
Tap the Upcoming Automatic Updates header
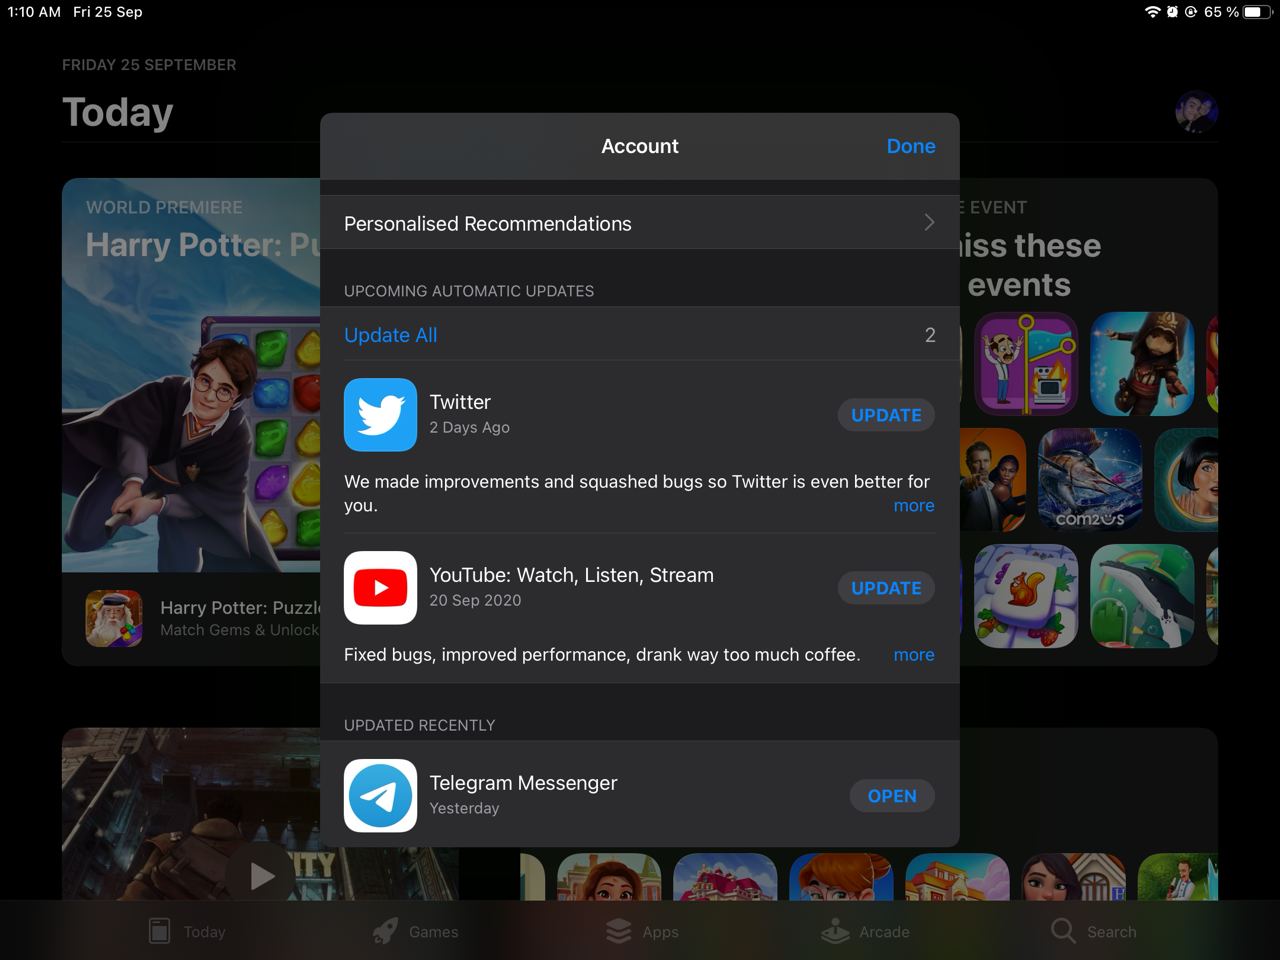469,291
